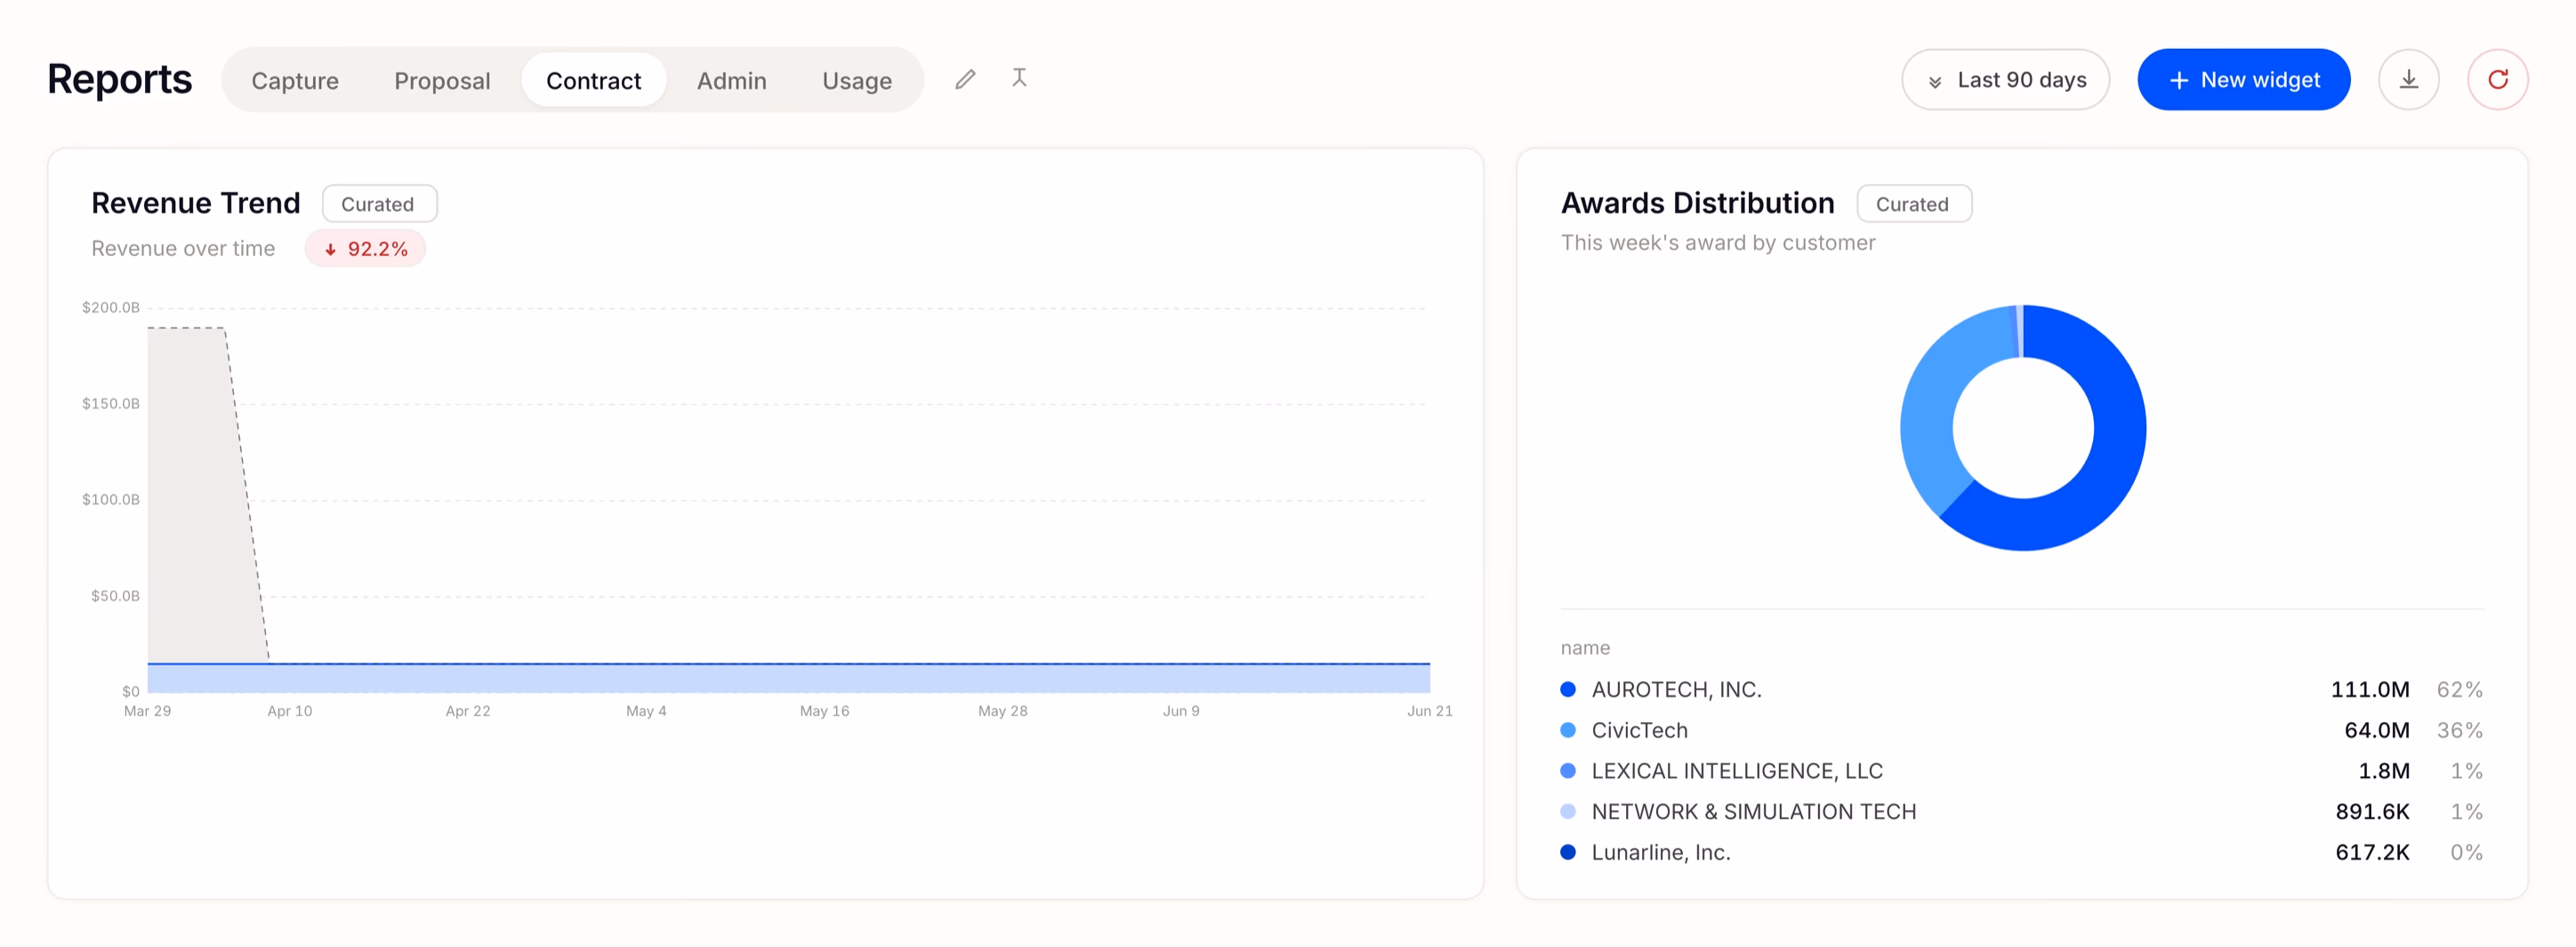
Task: Click the Awards Distribution widget title
Action: 1697,203
